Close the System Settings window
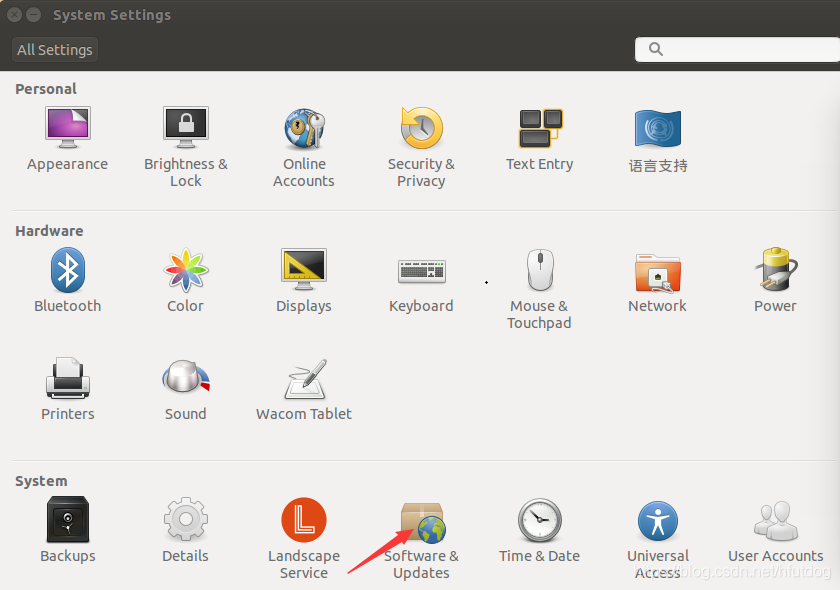Screen dimensions: 840x590 (14, 14)
